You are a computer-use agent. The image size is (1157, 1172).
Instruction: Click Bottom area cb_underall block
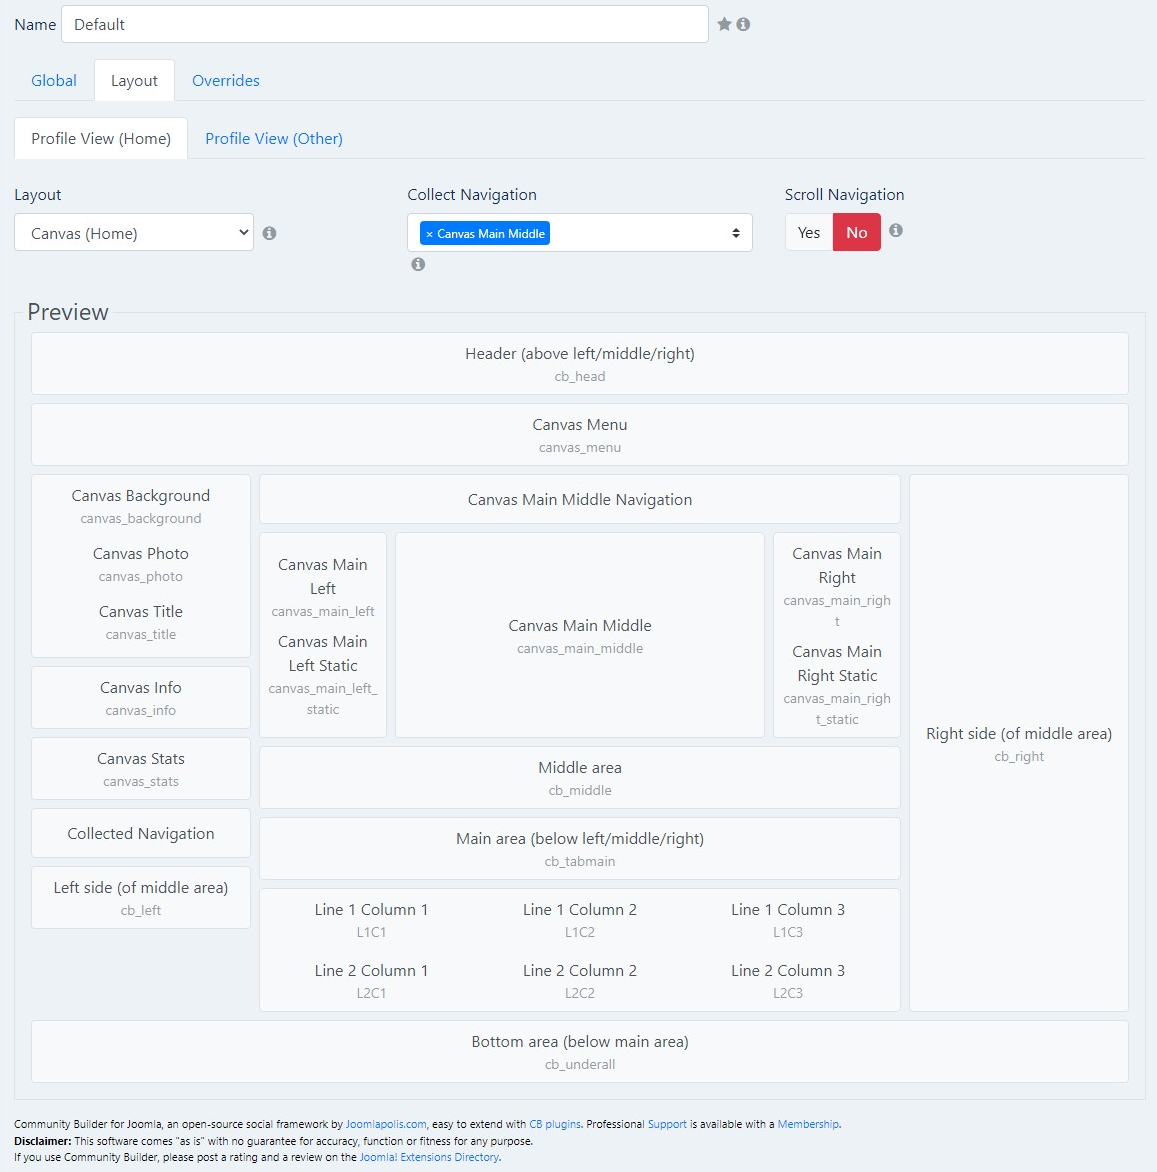(580, 1052)
